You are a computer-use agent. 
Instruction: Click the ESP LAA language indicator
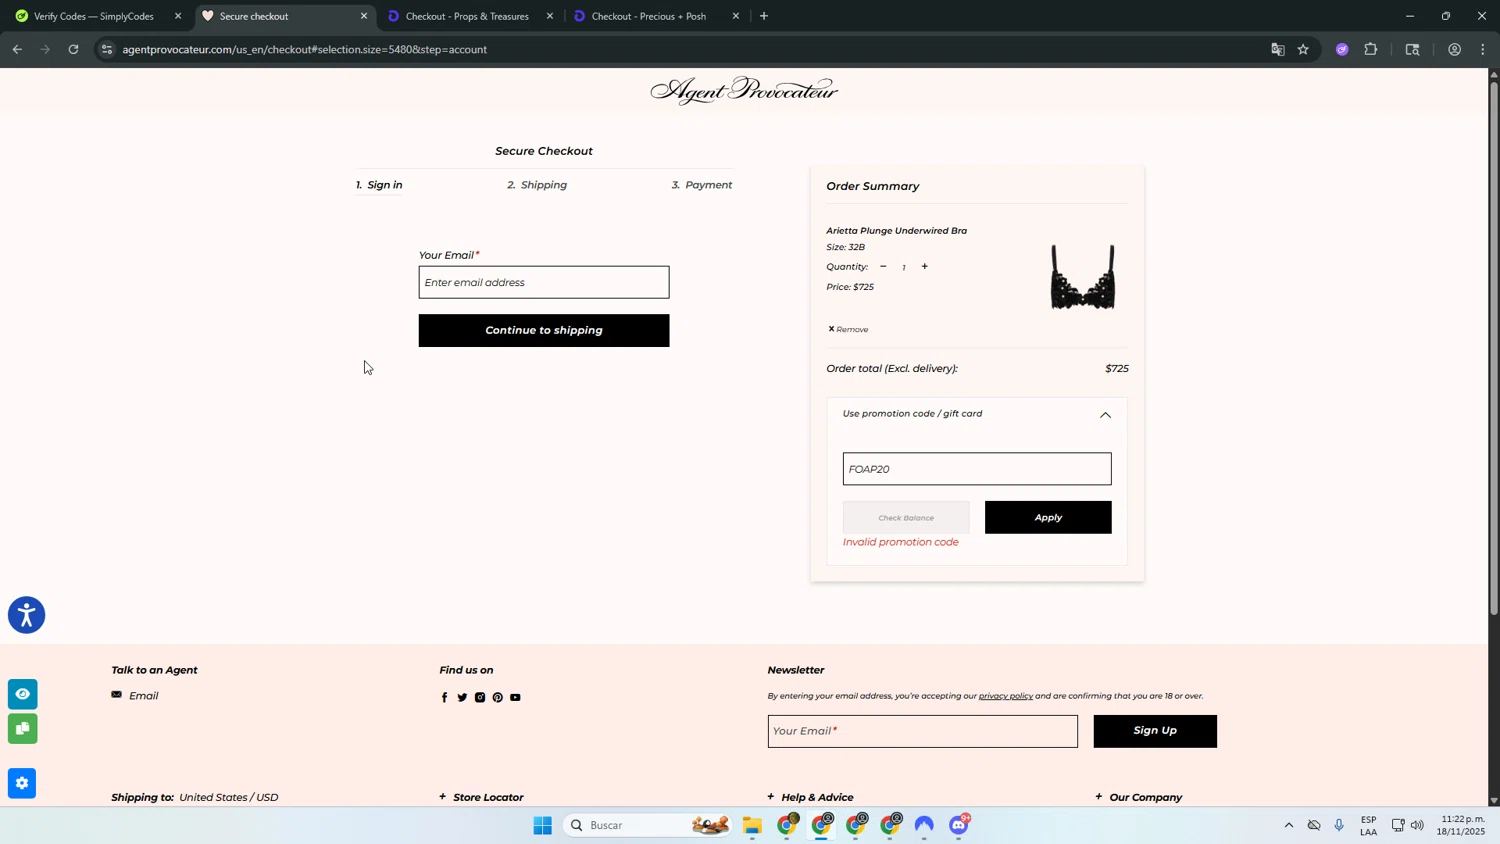(1368, 825)
